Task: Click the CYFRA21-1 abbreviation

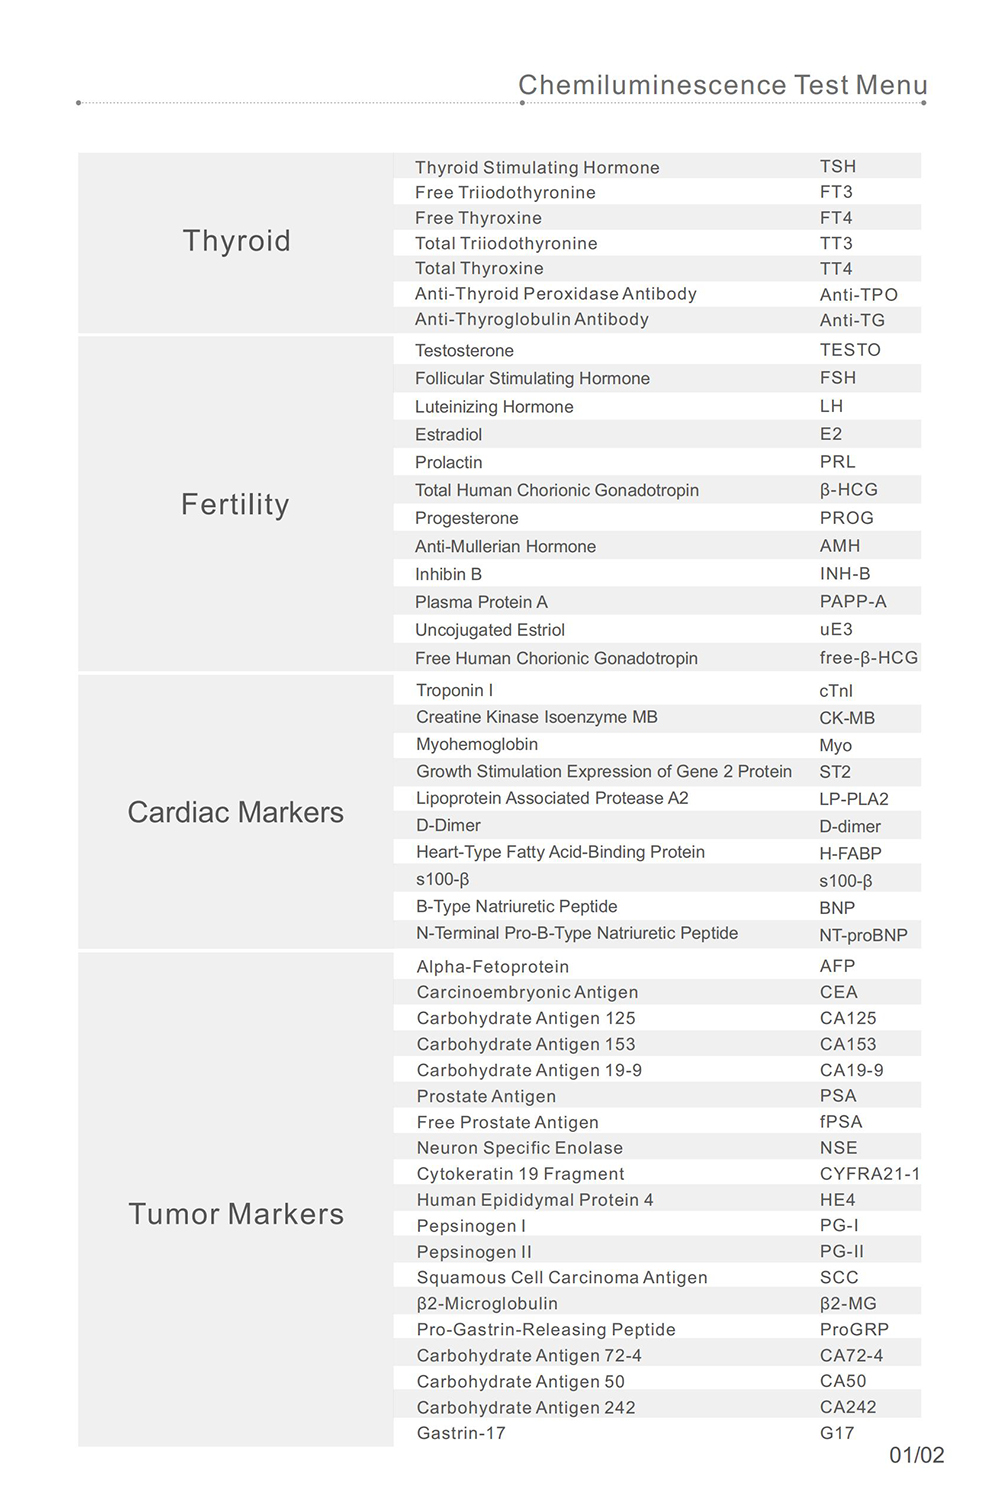Action: (869, 1174)
